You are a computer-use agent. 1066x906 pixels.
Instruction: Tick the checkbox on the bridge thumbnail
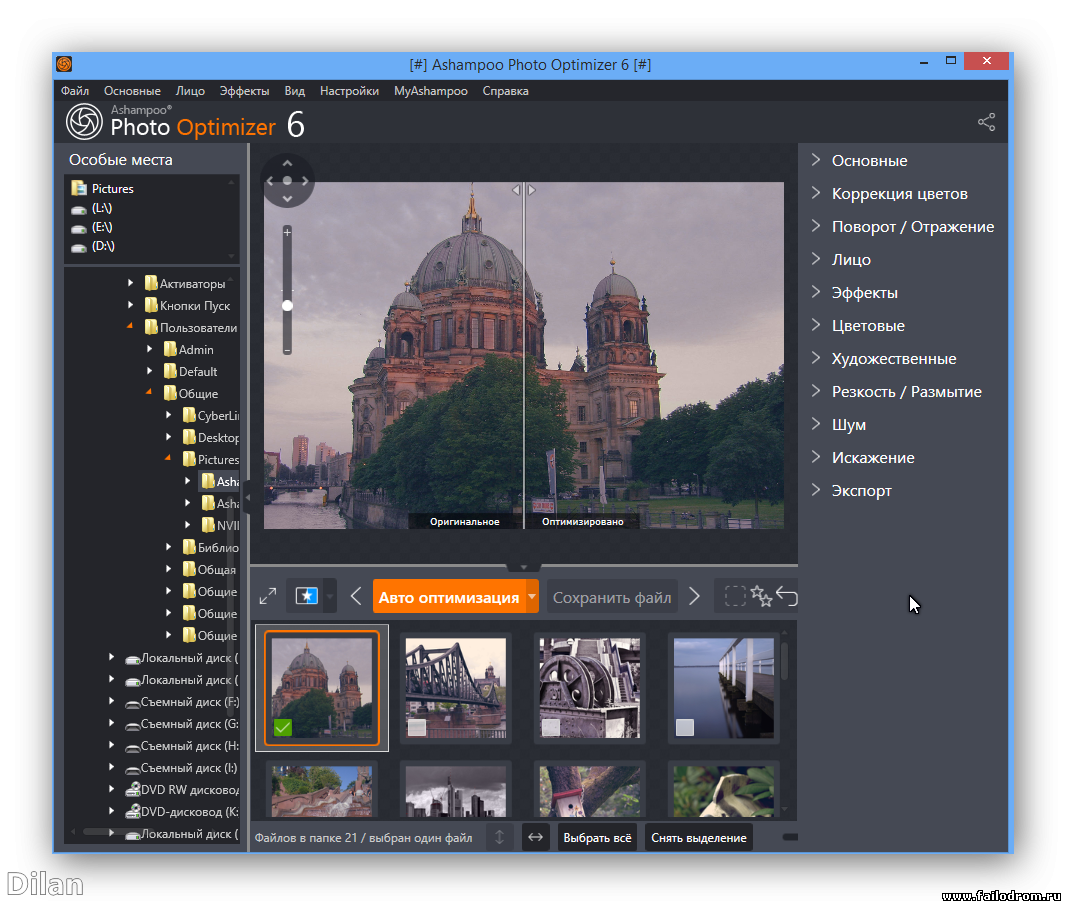417,727
